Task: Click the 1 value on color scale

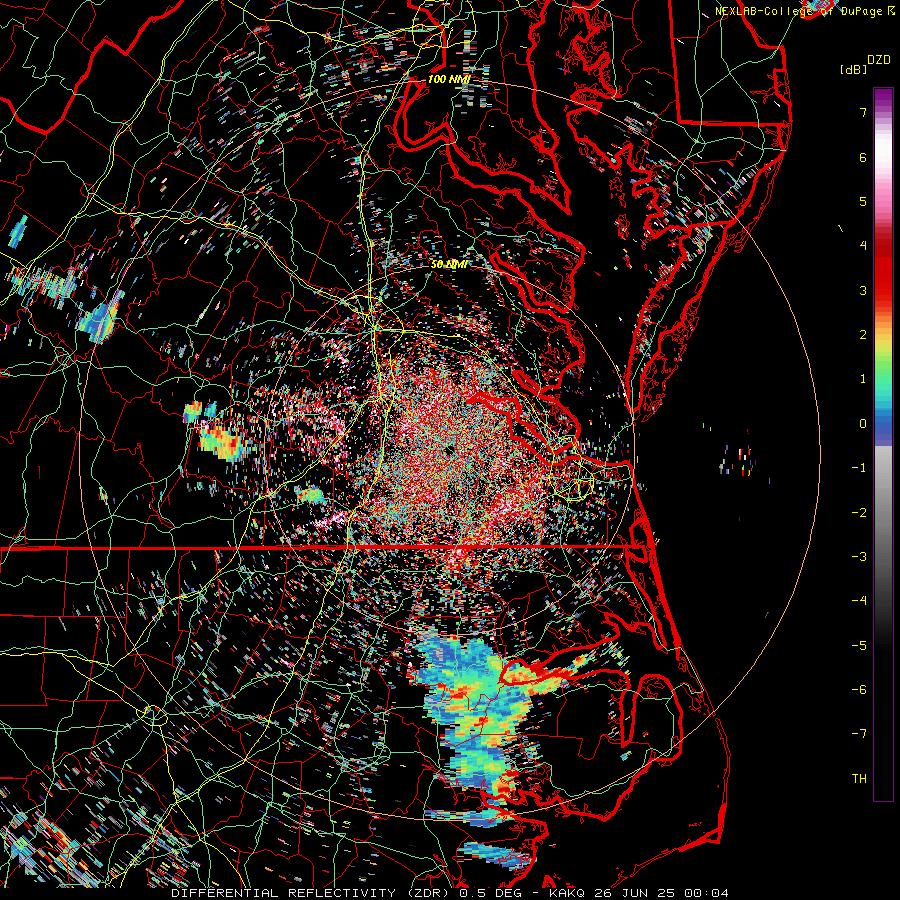Action: point(863,379)
